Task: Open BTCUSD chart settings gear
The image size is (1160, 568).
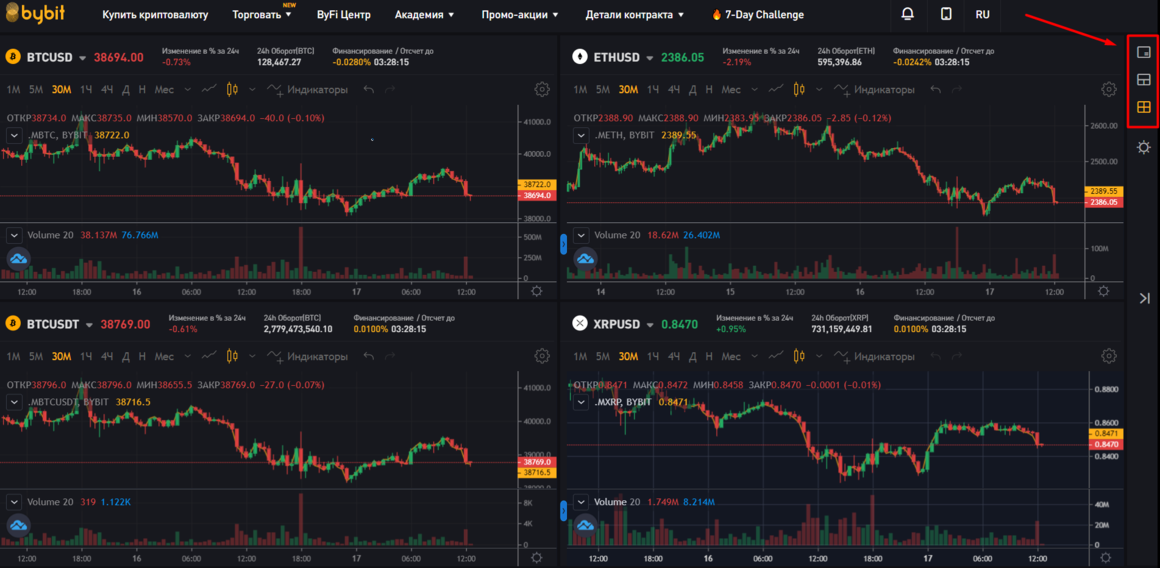Action: pos(542,89)
